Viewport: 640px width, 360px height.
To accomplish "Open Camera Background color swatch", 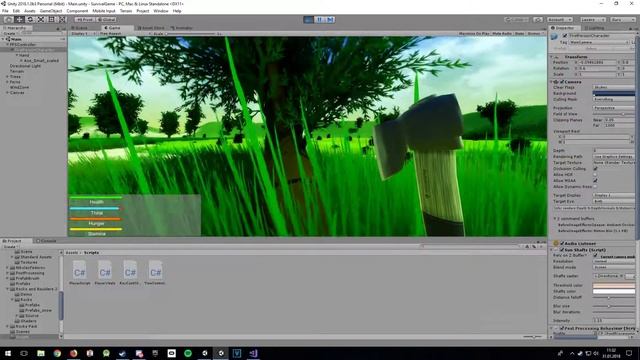I will (x=614, y=93).
